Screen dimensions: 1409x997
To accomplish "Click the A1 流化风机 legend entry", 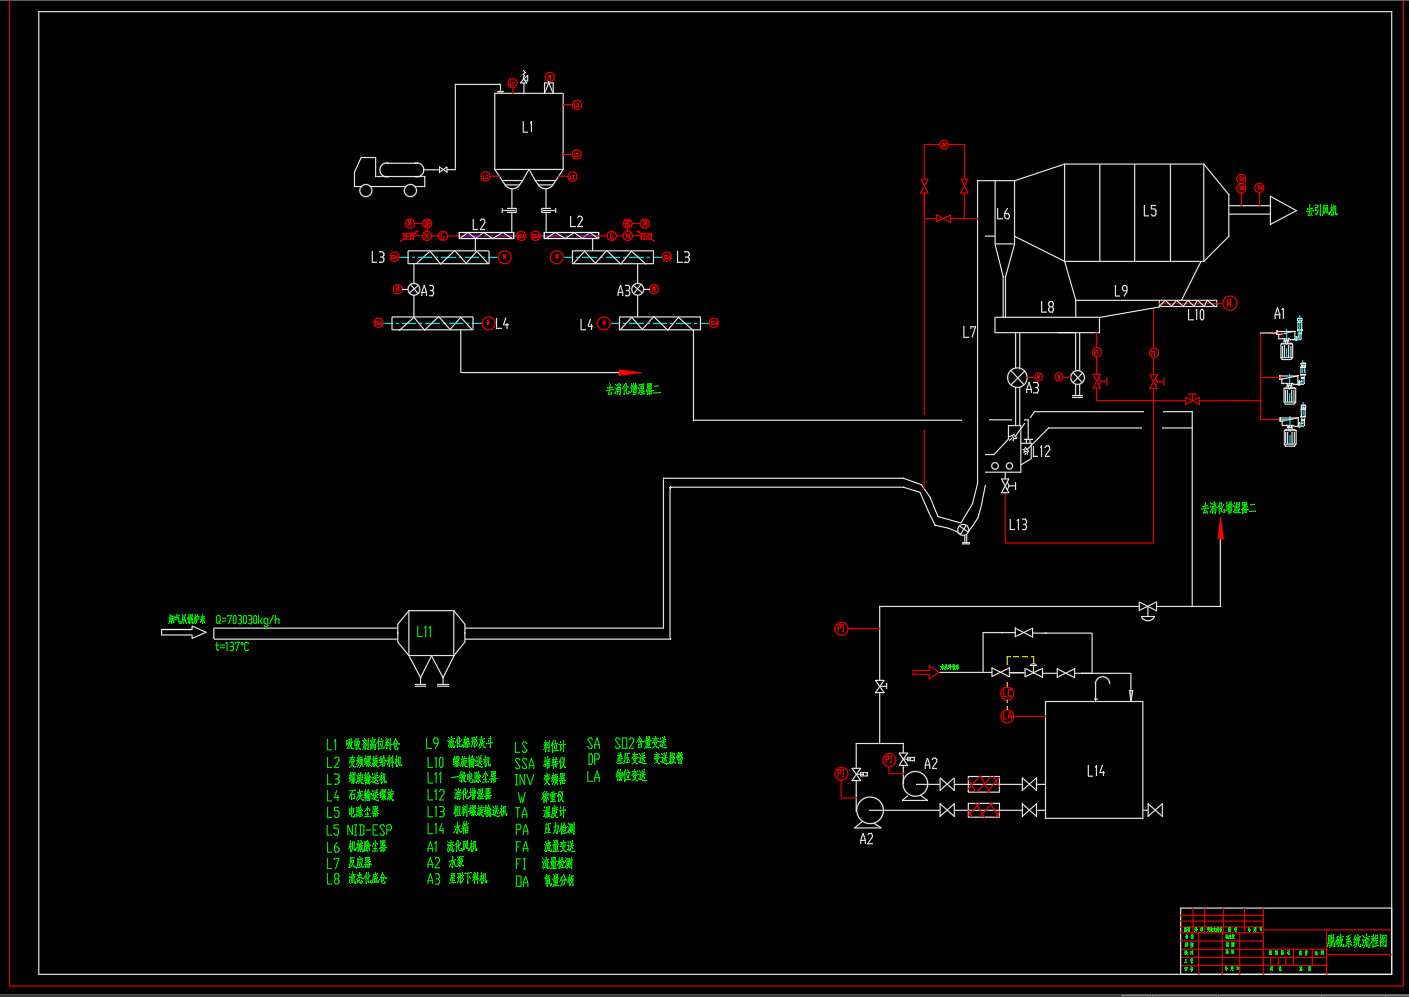I will [450, 846].
